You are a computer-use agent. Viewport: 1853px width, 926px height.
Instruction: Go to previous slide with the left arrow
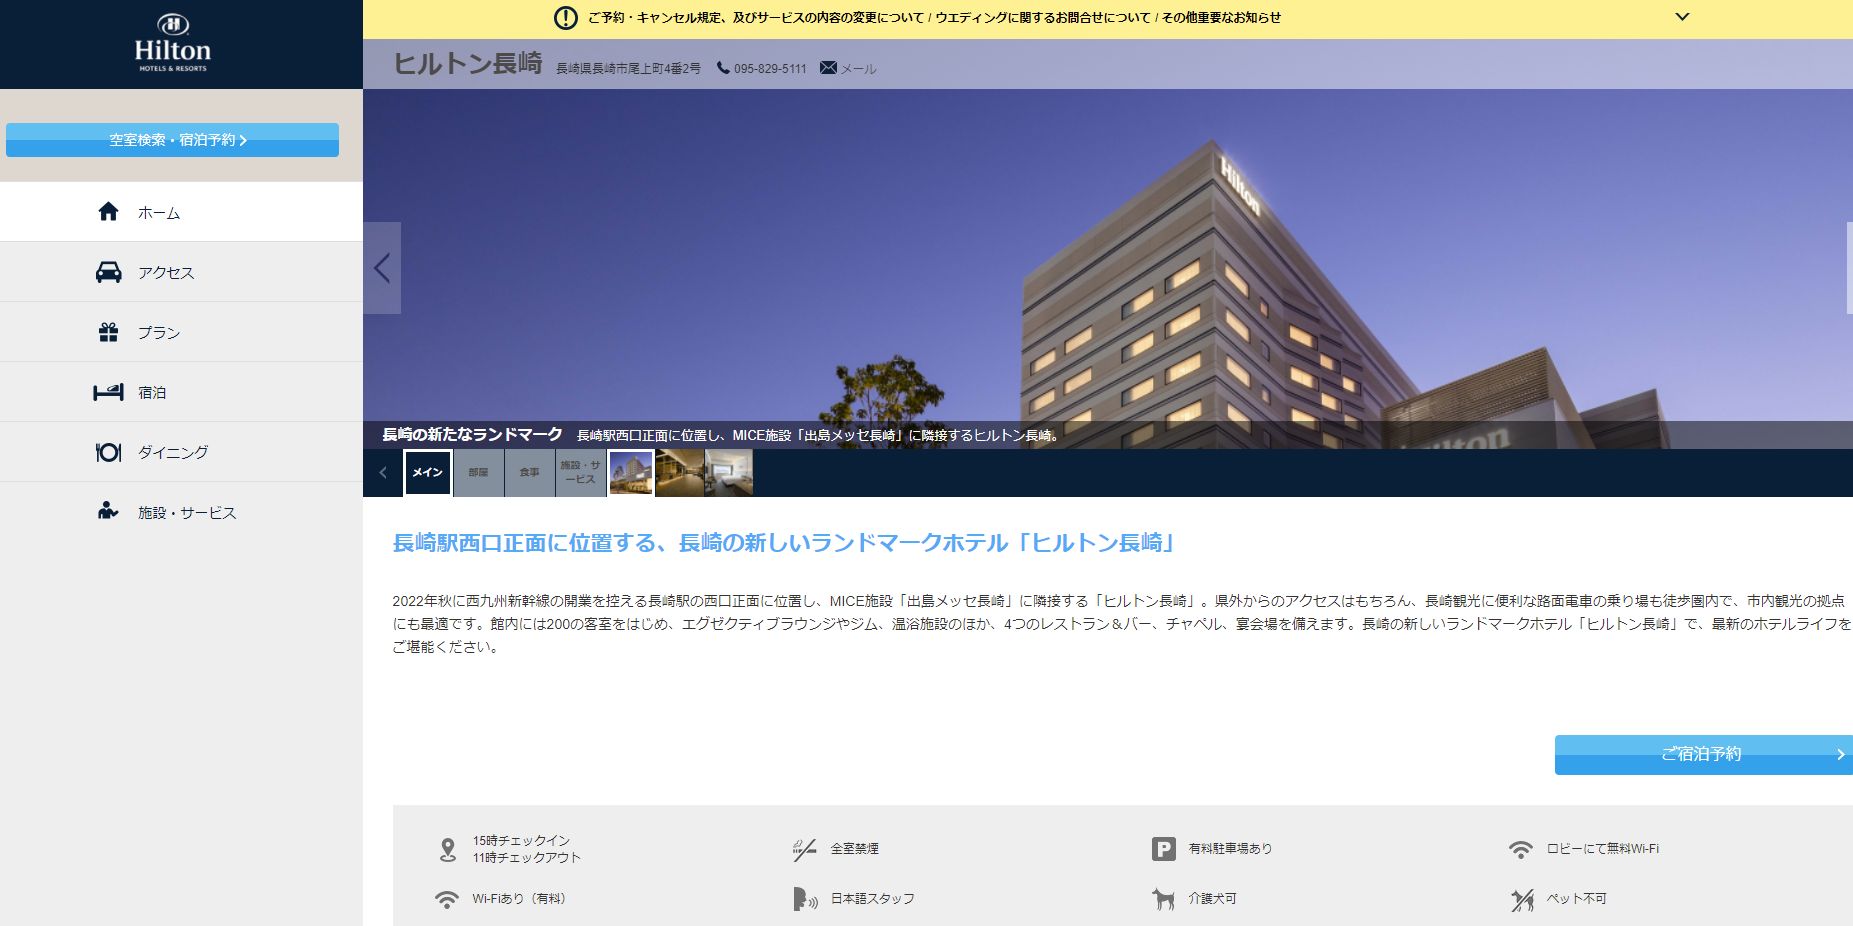382,268
